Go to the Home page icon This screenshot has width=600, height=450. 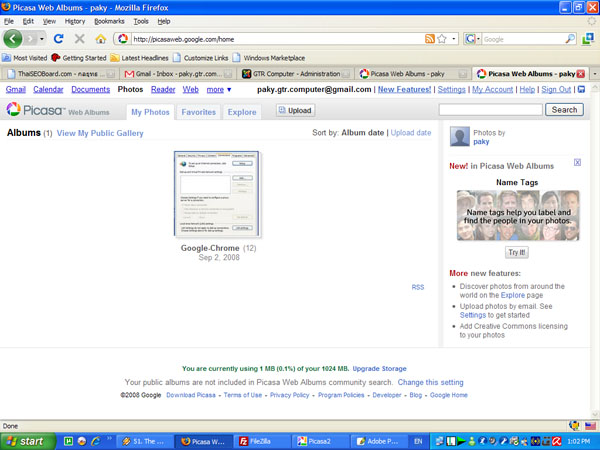(101, 39)
